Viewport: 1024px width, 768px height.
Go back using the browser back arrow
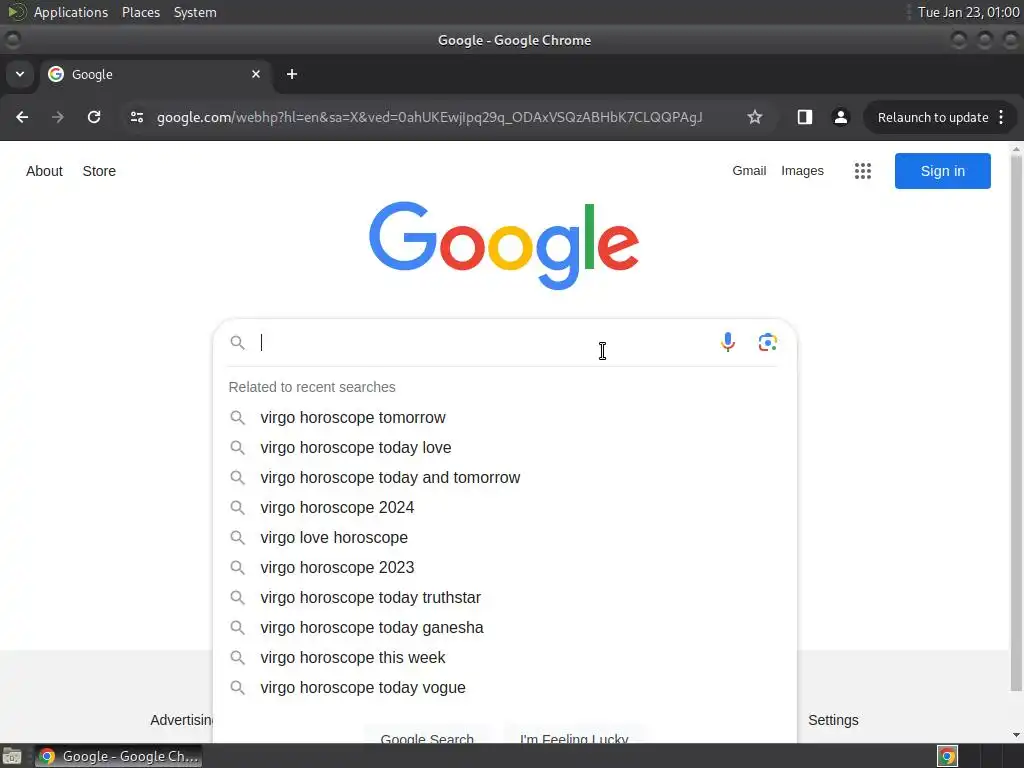[x=22, y=117]
